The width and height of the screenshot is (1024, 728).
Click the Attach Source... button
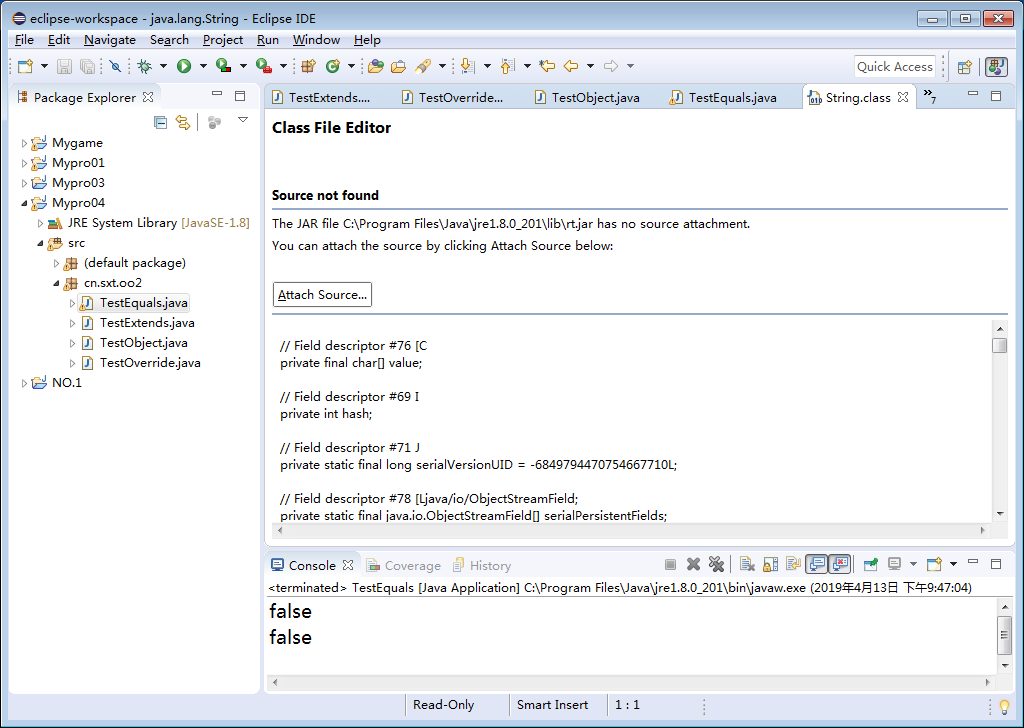(322, 294)
